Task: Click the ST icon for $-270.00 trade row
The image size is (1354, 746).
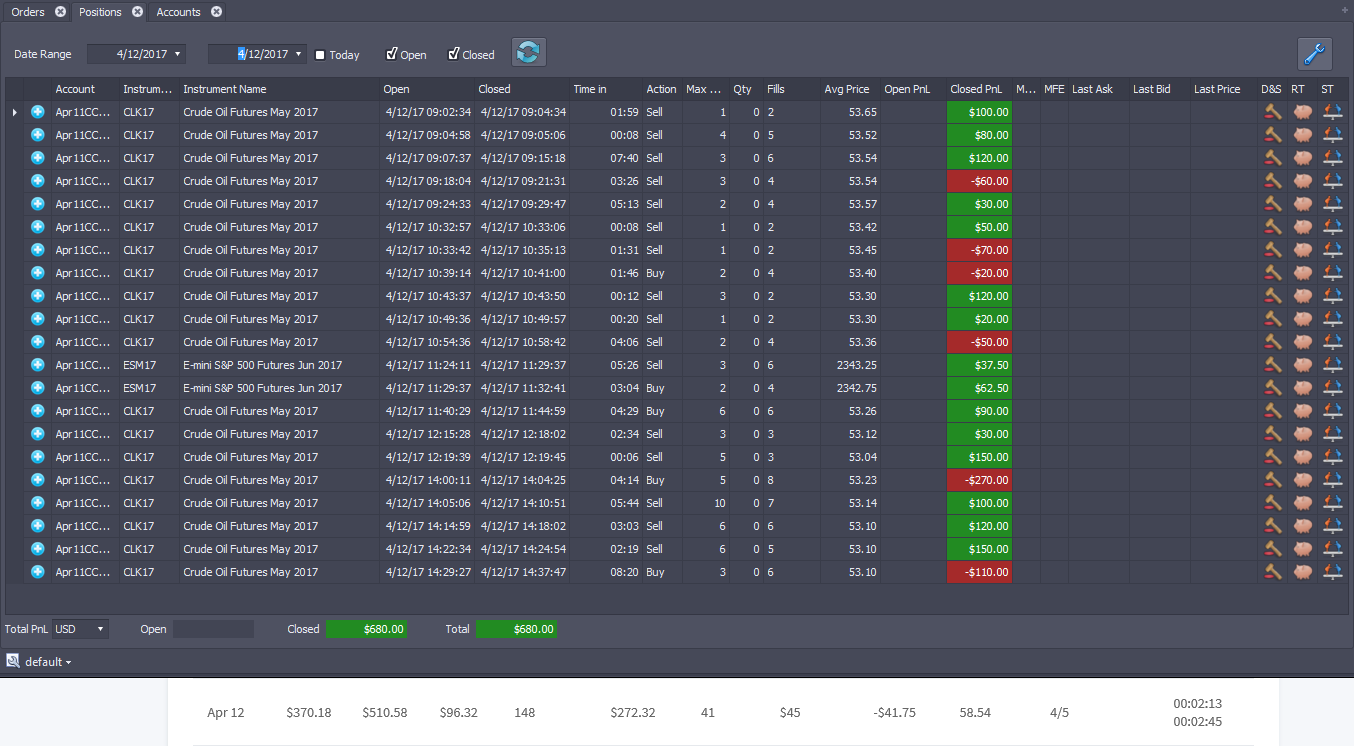Action: point(1332,480)
